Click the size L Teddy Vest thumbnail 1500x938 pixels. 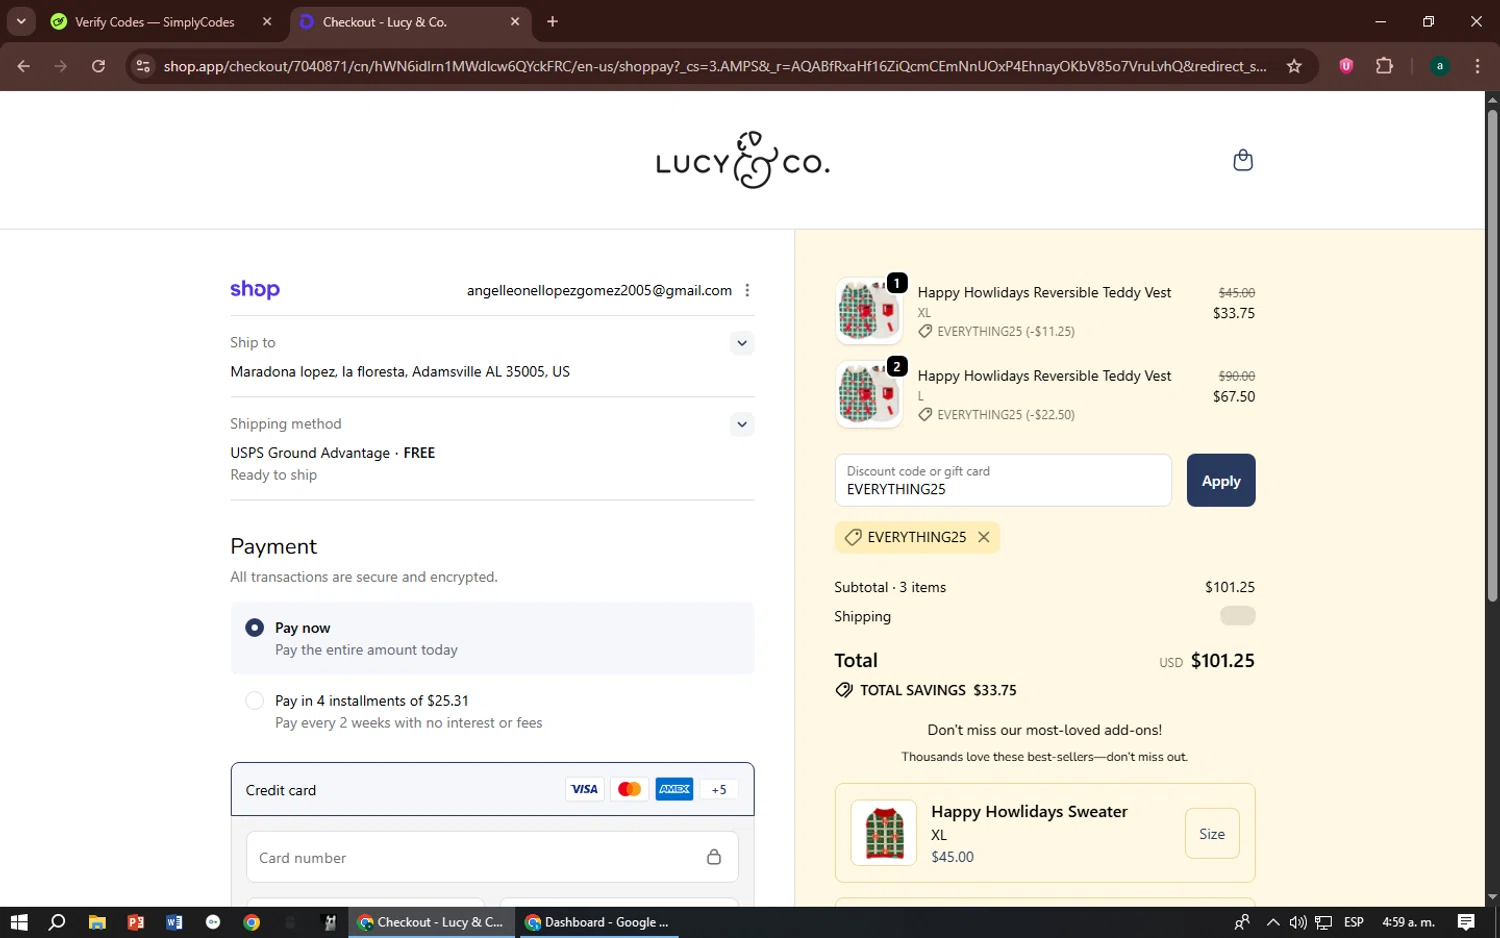[868, 394]
